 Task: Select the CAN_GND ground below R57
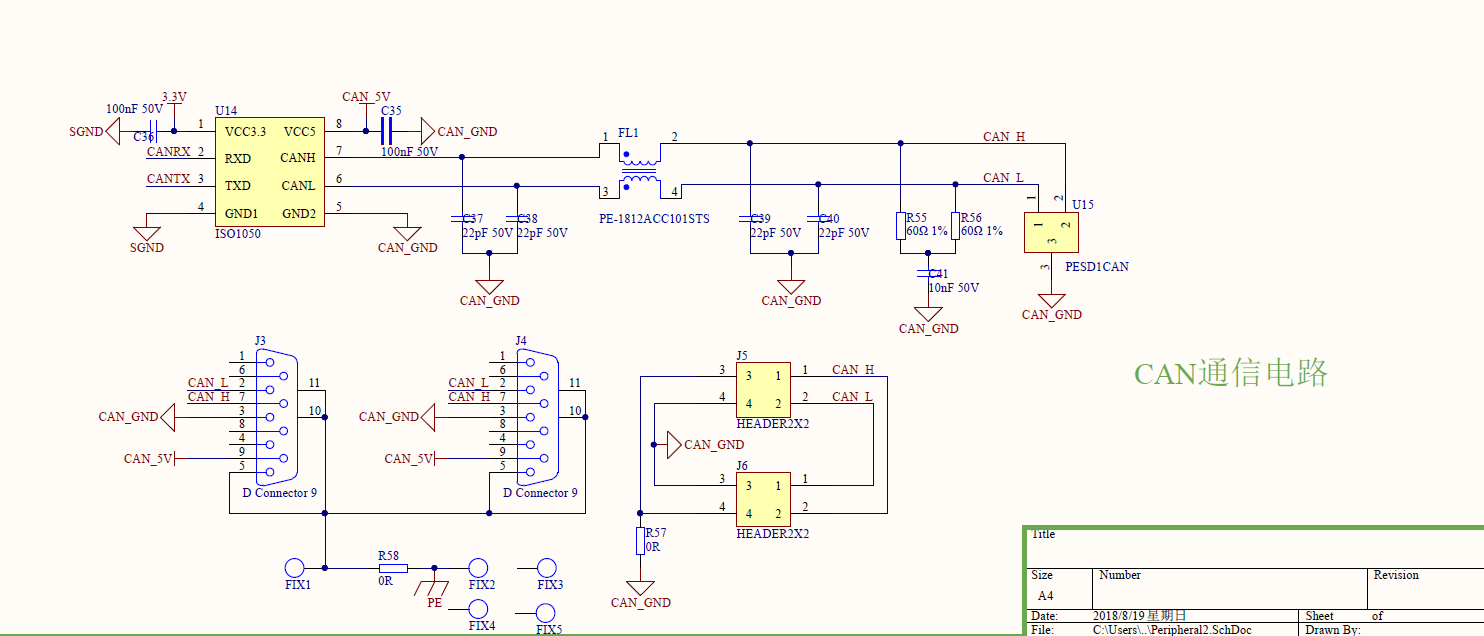640,596
